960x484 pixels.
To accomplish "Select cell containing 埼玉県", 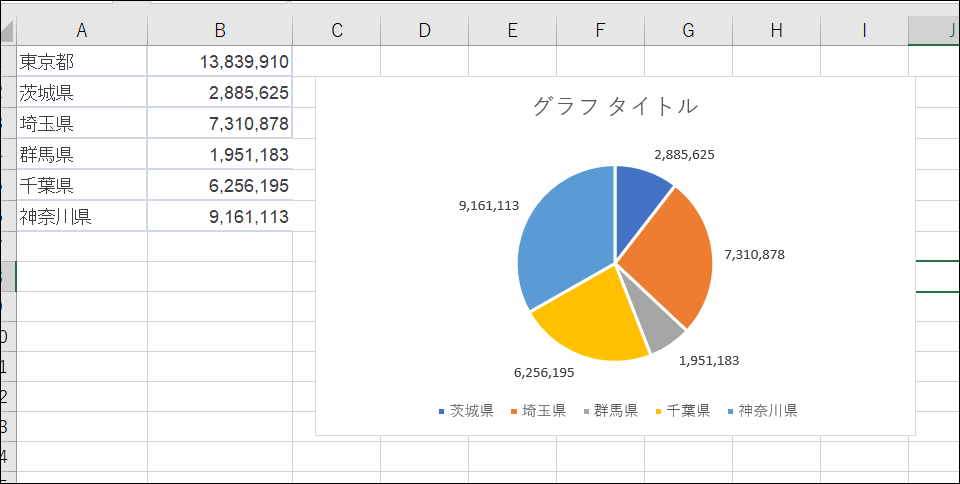I will point(81,124).
